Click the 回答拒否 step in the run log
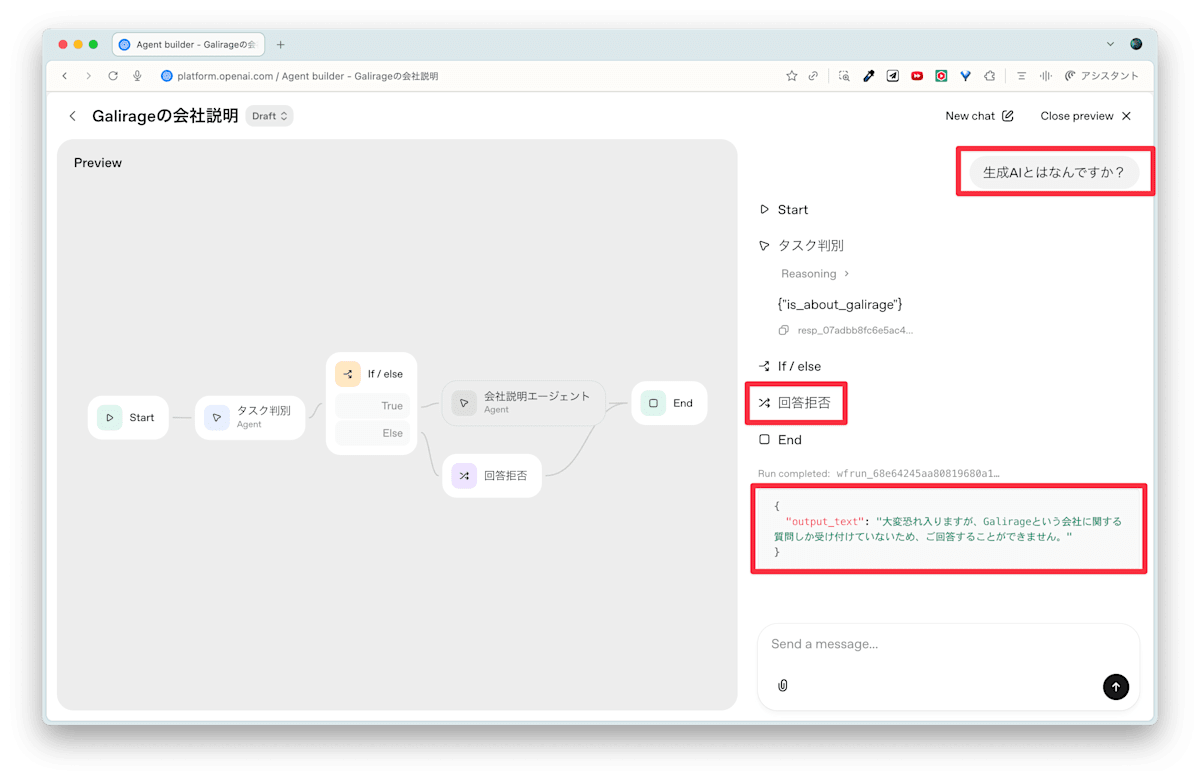The width and height of the screenshot is (1200, 781). (794, 403)
